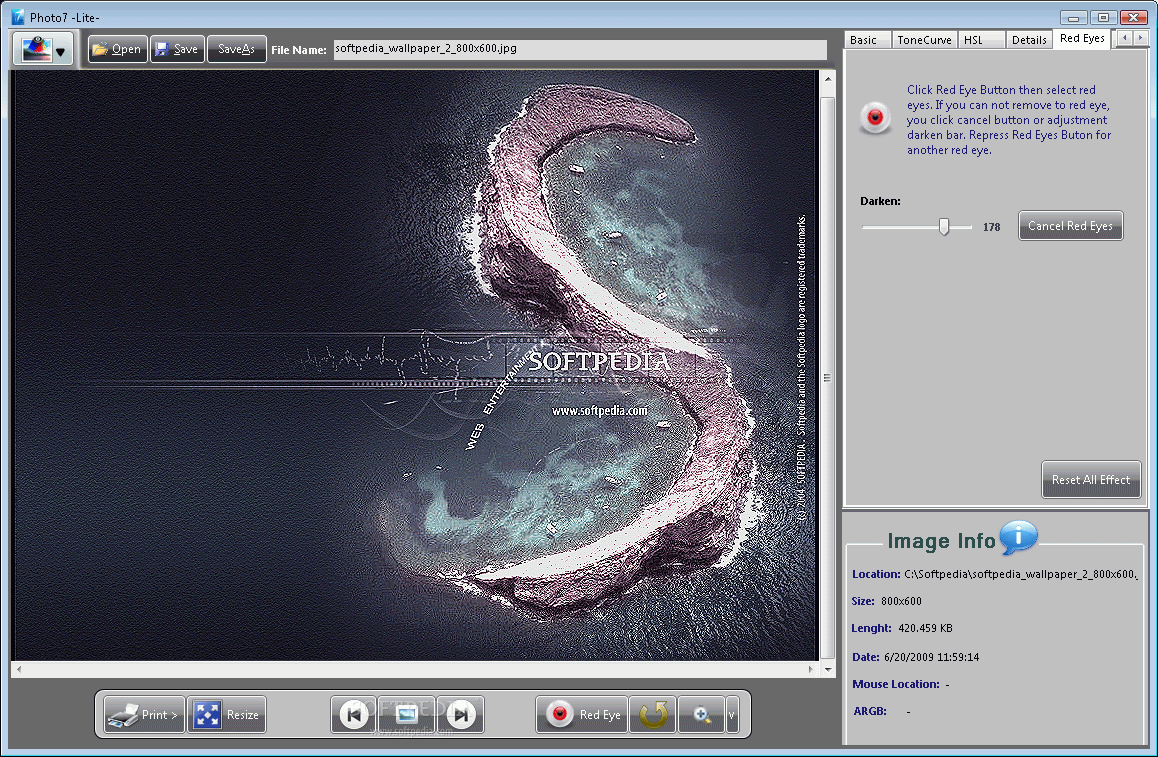The height and width of the screenshot is (757, 1158).
Task: Click Cancel Red Eyes button
Action: 1070,226
